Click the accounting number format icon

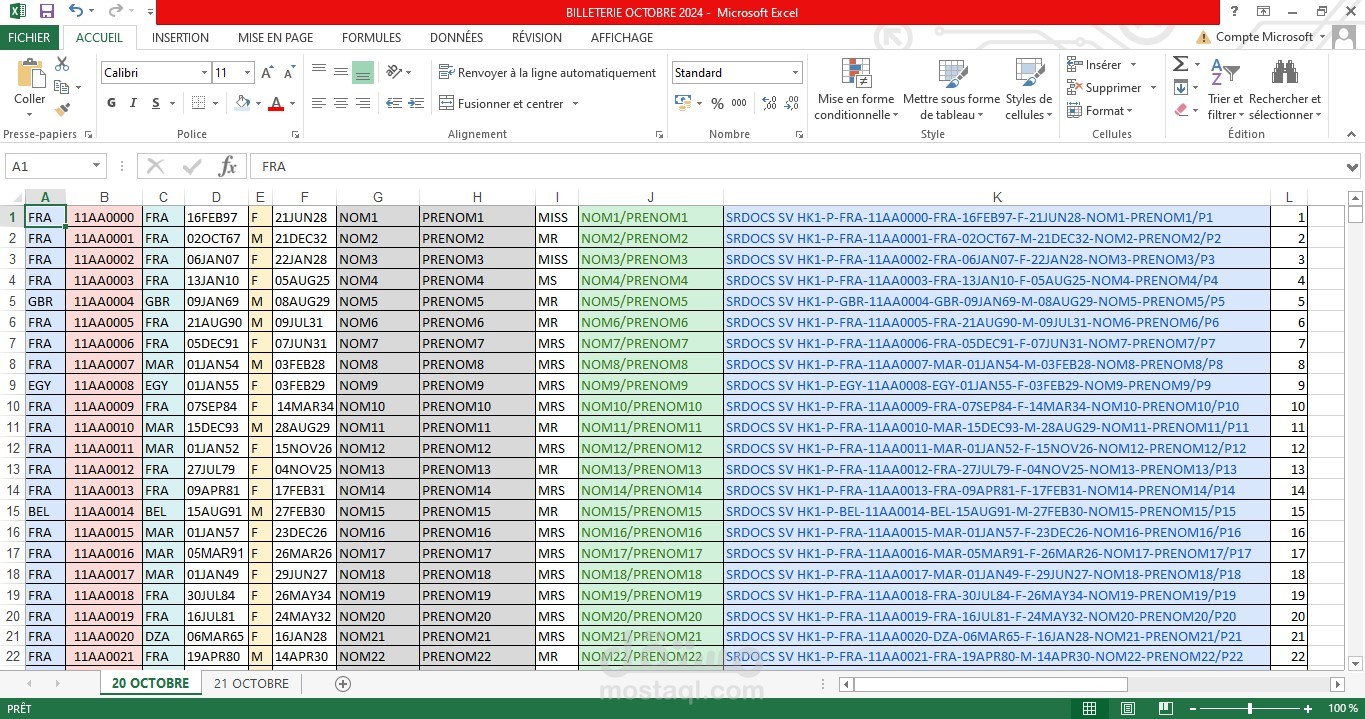(683, 103)
